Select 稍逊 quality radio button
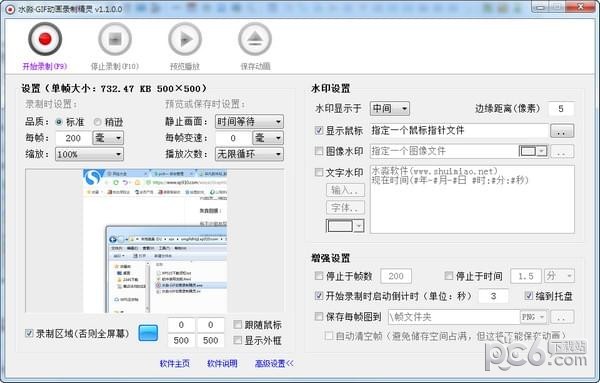The width and height of the screenshot is (600, 383). coord(98,122)
